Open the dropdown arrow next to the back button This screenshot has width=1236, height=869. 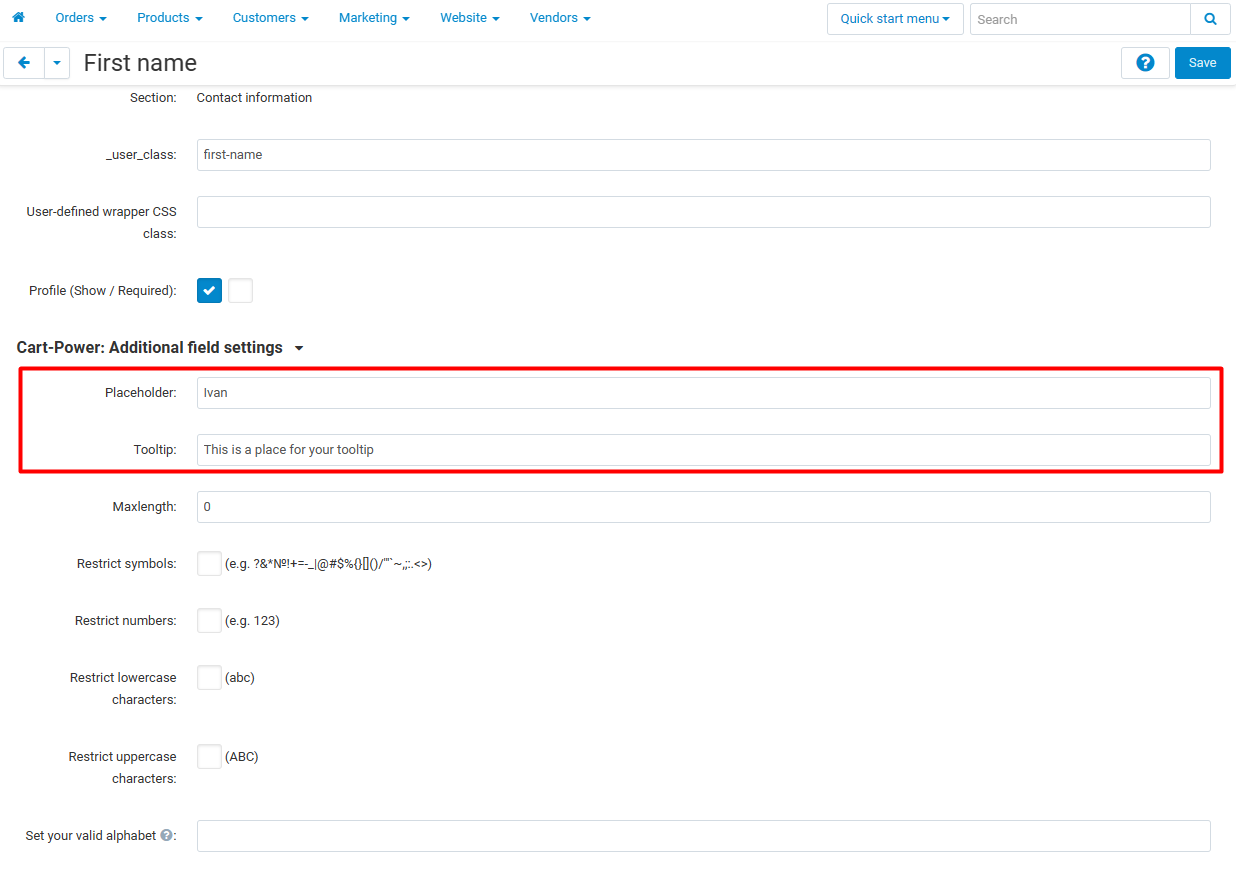[x=56, y=62]
